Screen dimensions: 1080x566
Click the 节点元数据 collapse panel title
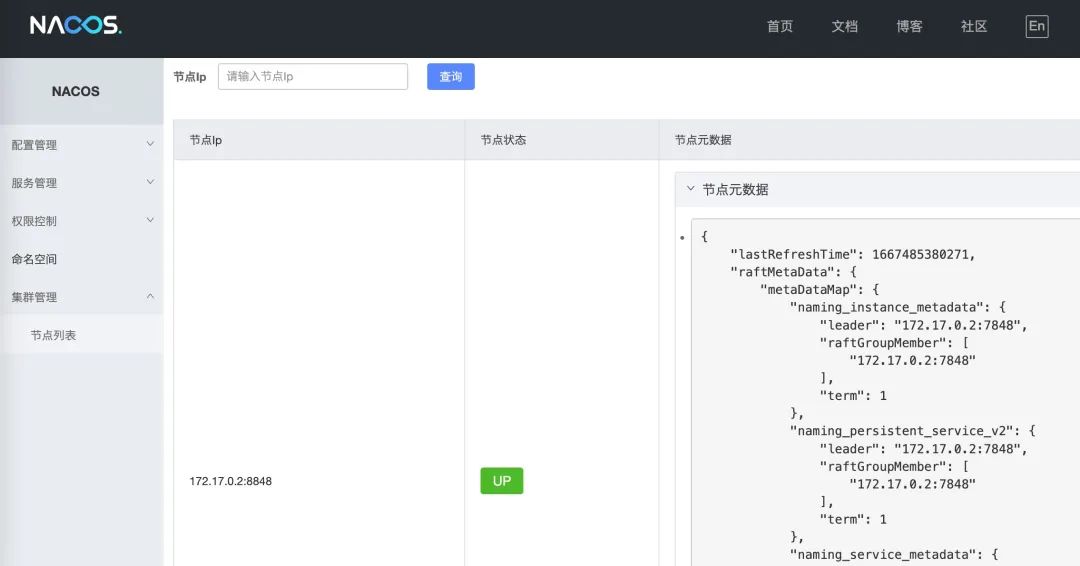click(735, 189)
